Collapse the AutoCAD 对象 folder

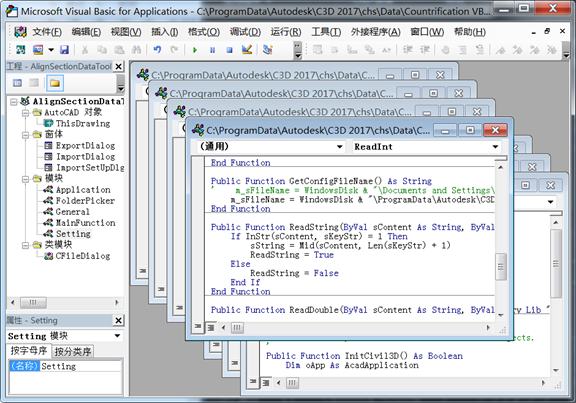[x=25, y=113]
